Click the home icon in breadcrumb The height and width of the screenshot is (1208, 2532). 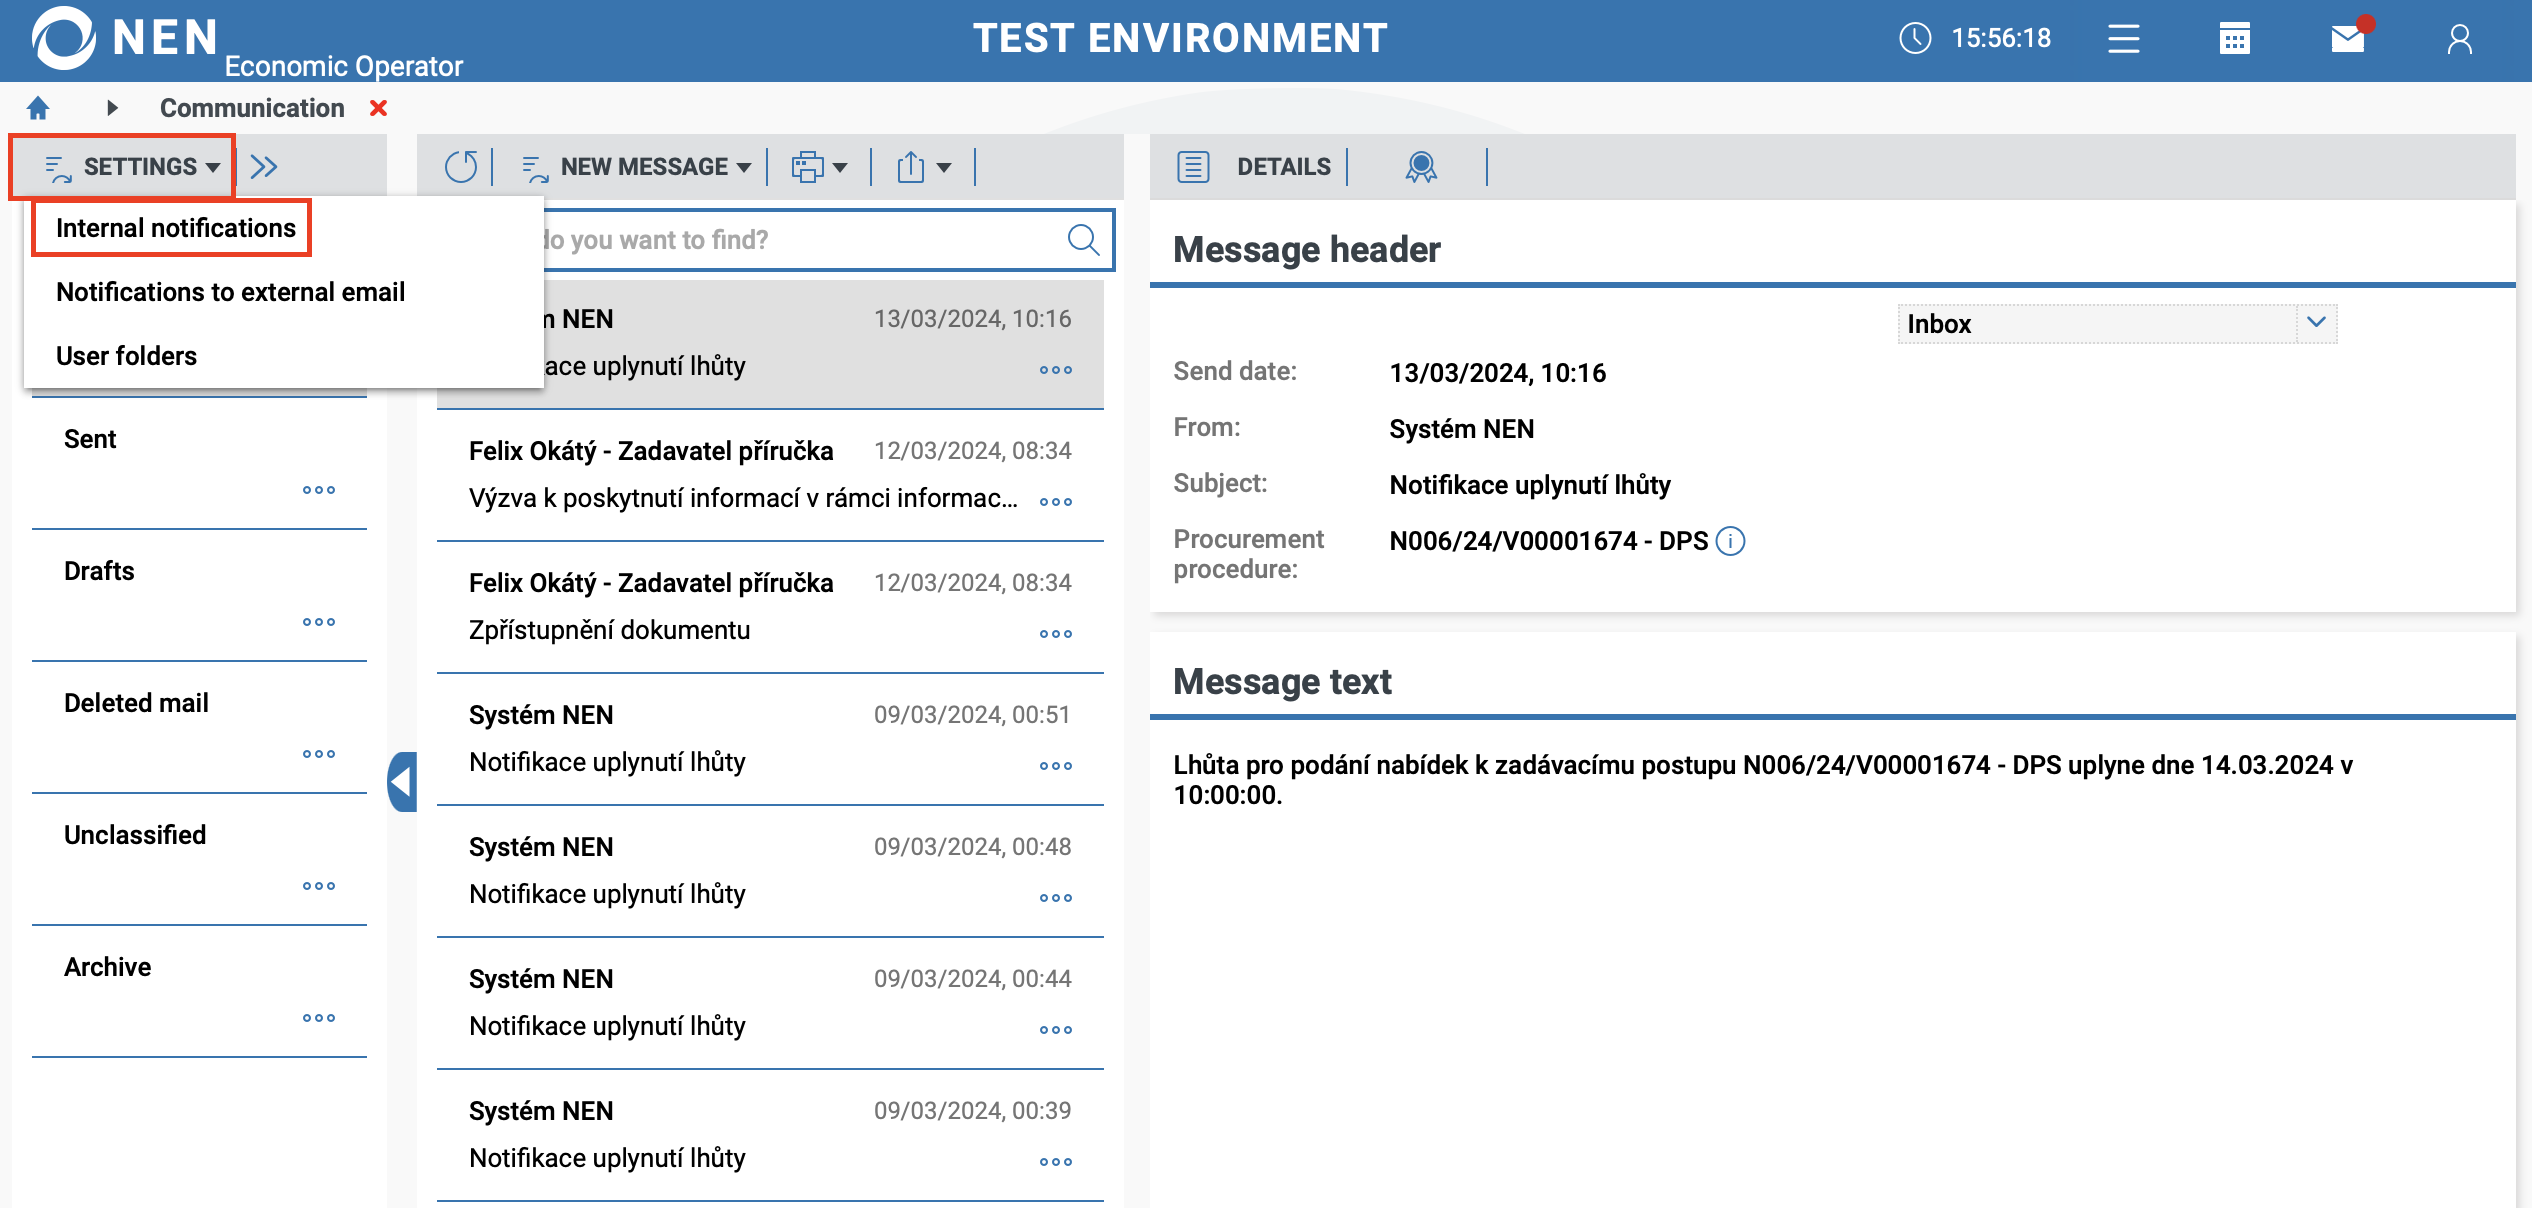coord(38,108)
